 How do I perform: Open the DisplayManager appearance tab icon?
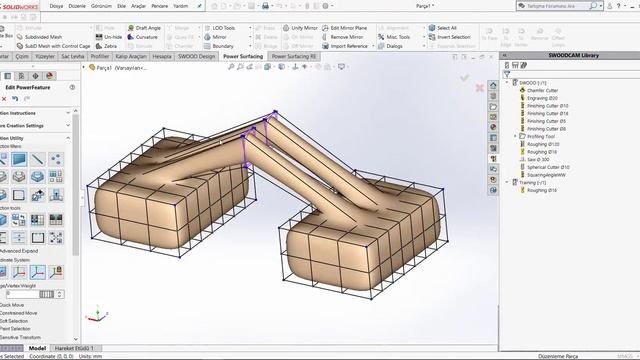[x=50, y=76]
